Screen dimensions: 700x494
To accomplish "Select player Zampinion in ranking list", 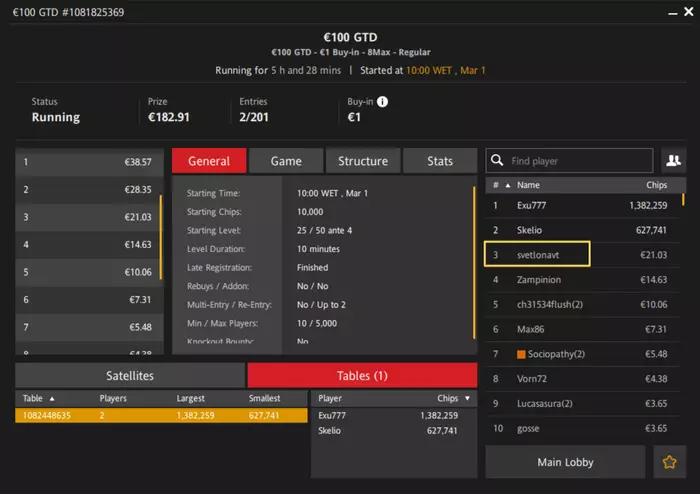I will coord(582,280).
